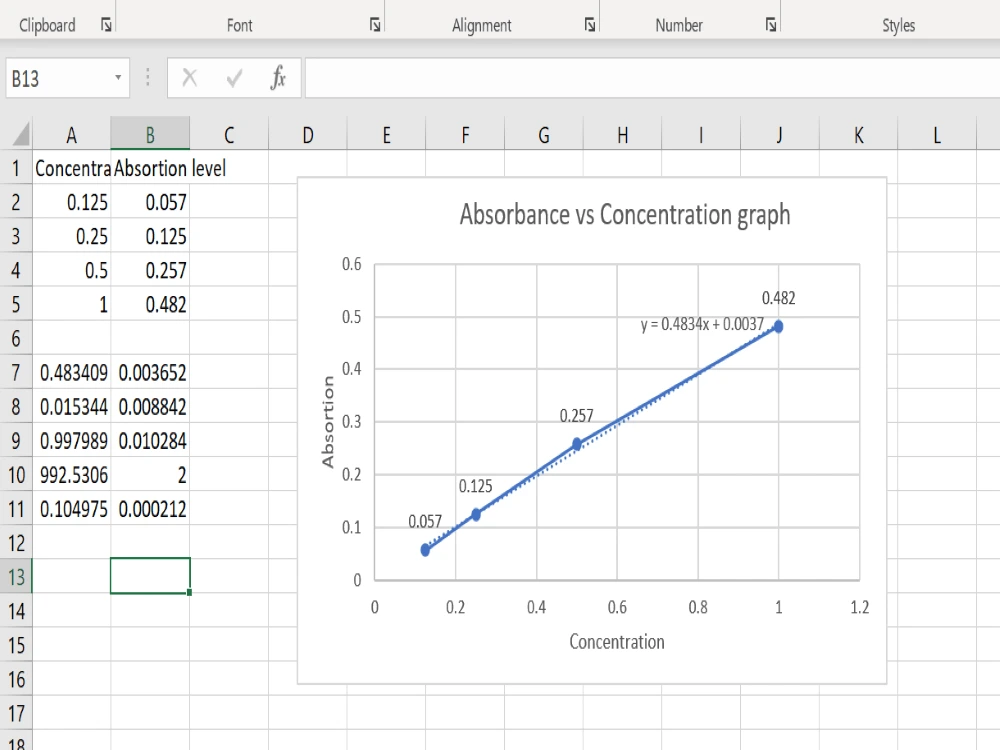This screenshot has height=750, width=1000.
Task: Select cell containing 0.104975
Action: coord(71,509)
